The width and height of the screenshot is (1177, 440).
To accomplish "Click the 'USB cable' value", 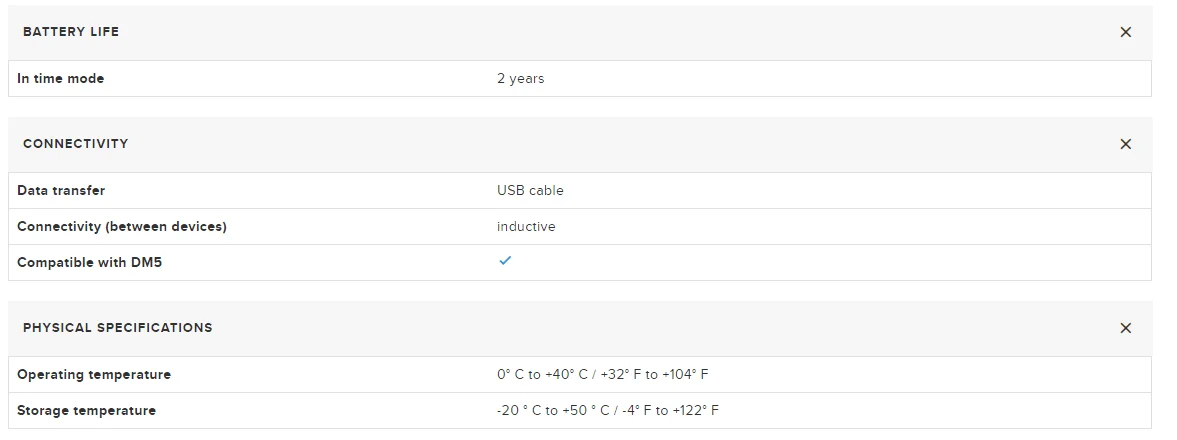I will pos(530,190).
